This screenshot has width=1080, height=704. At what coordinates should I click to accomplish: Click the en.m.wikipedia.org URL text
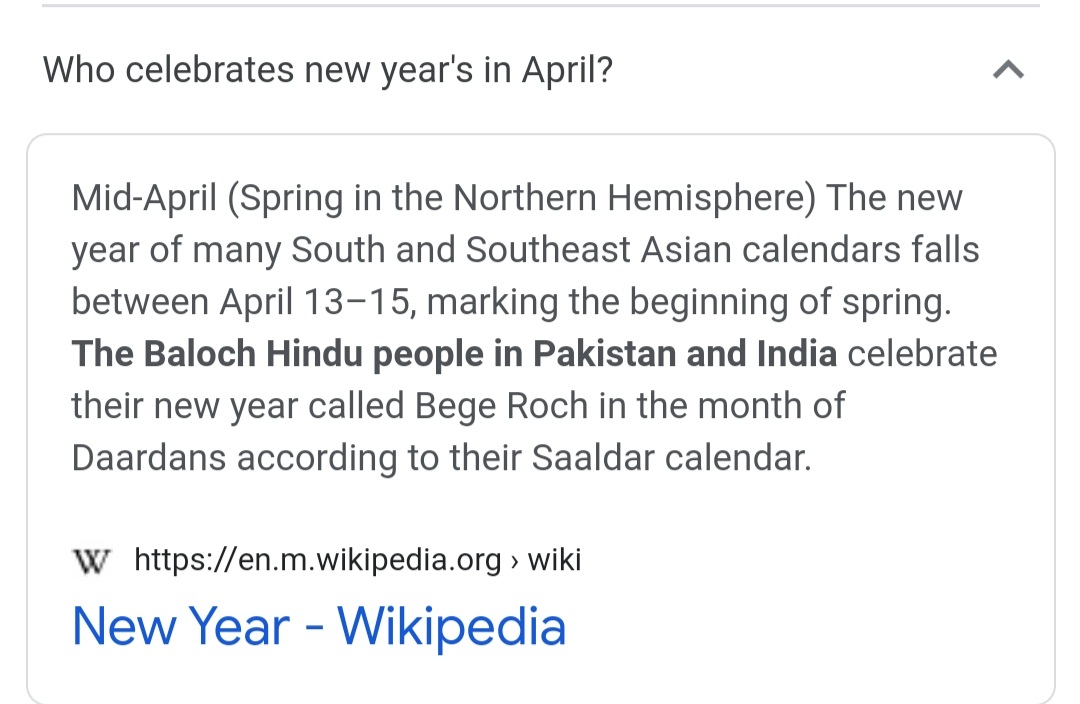[x=317, y=560]
